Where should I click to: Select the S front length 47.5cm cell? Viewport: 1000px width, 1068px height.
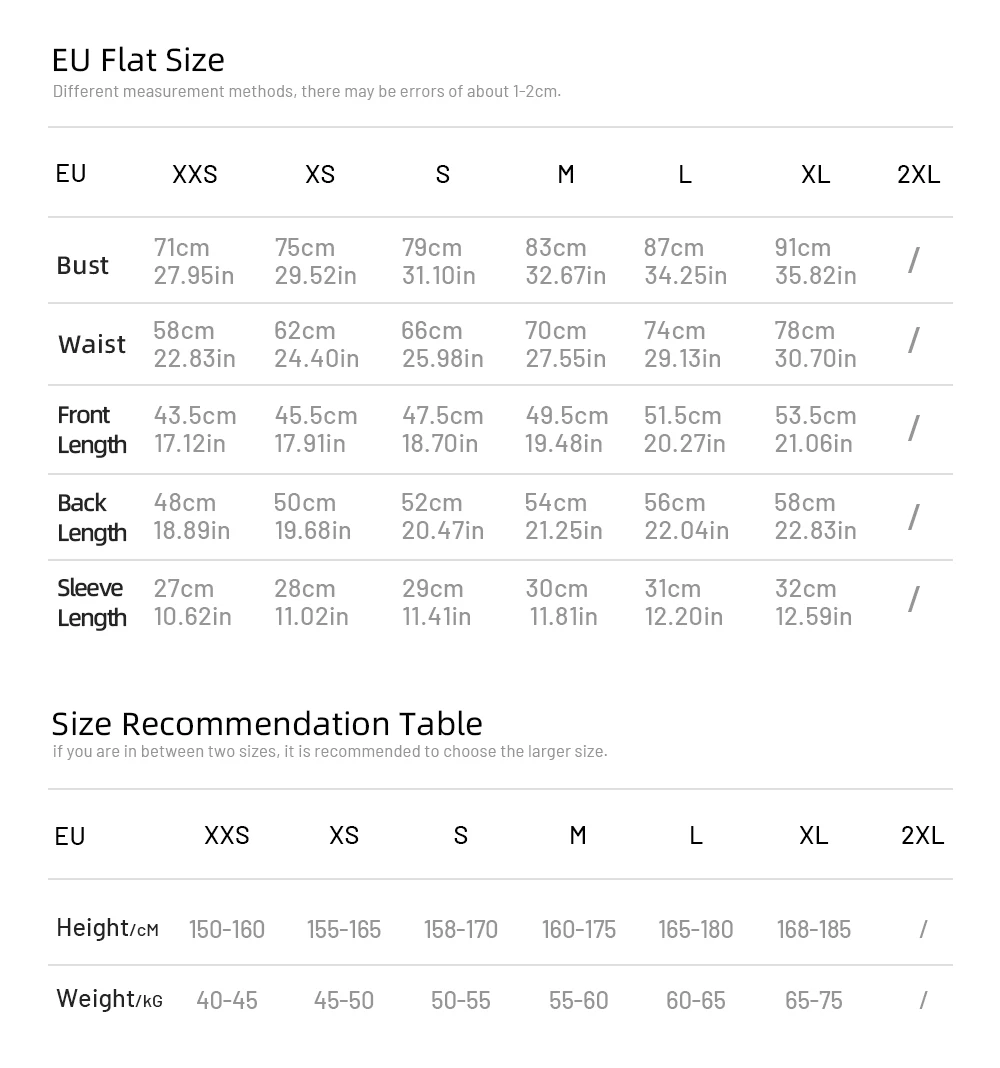click(443, 429)
